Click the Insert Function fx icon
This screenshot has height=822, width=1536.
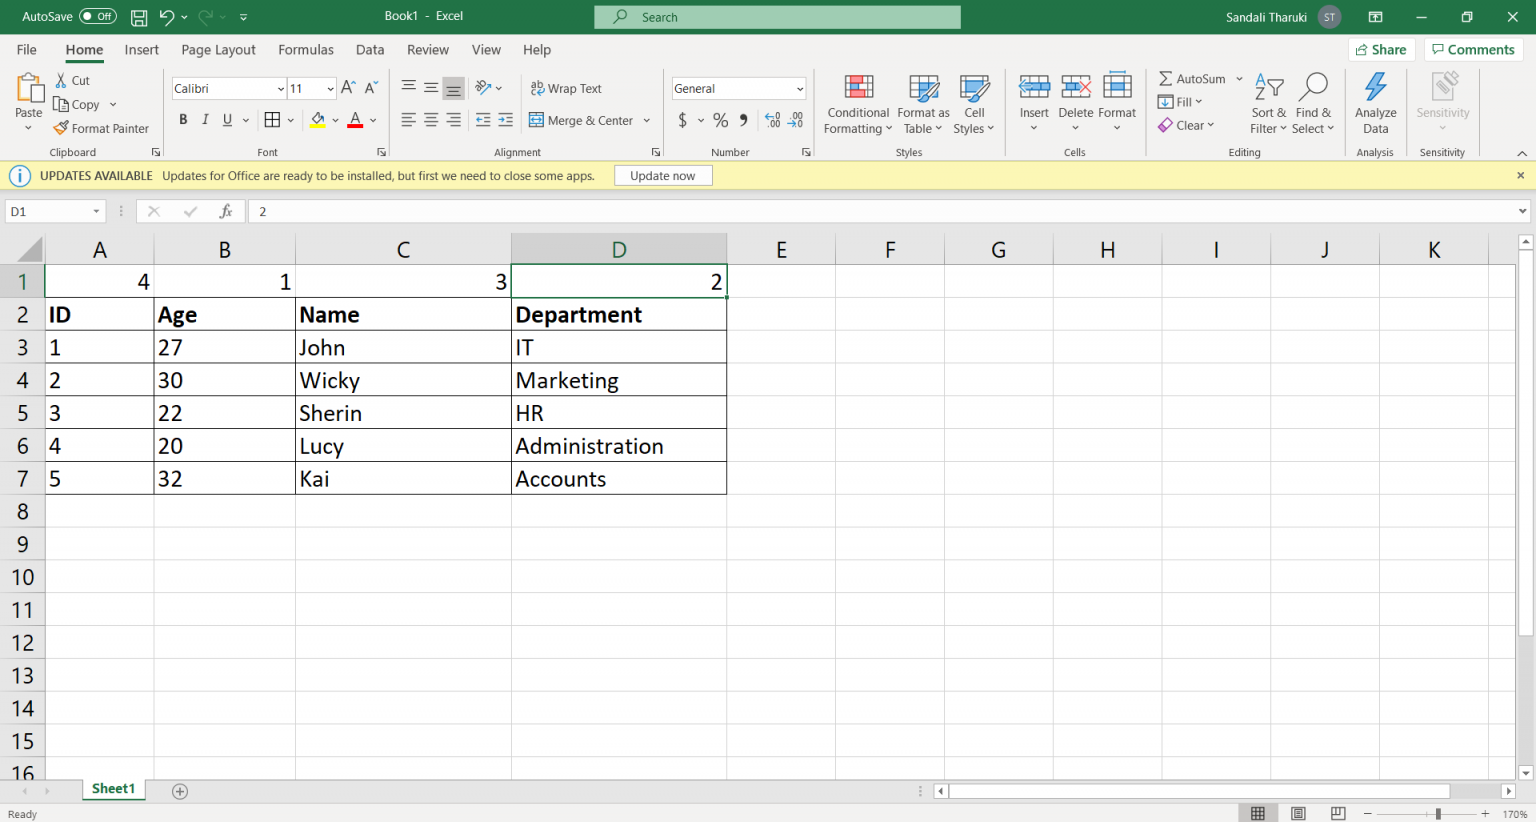coord(226,211)
